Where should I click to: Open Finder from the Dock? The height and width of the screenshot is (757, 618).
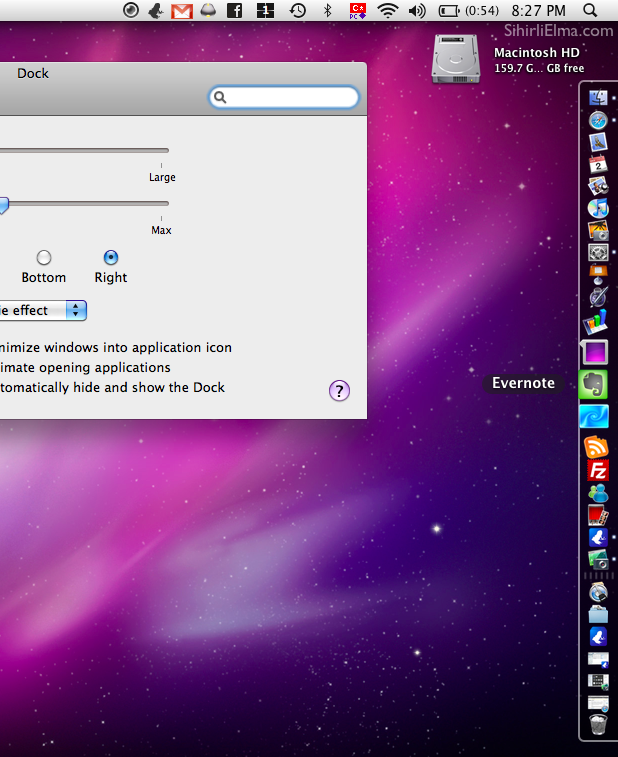pos(599,98)
